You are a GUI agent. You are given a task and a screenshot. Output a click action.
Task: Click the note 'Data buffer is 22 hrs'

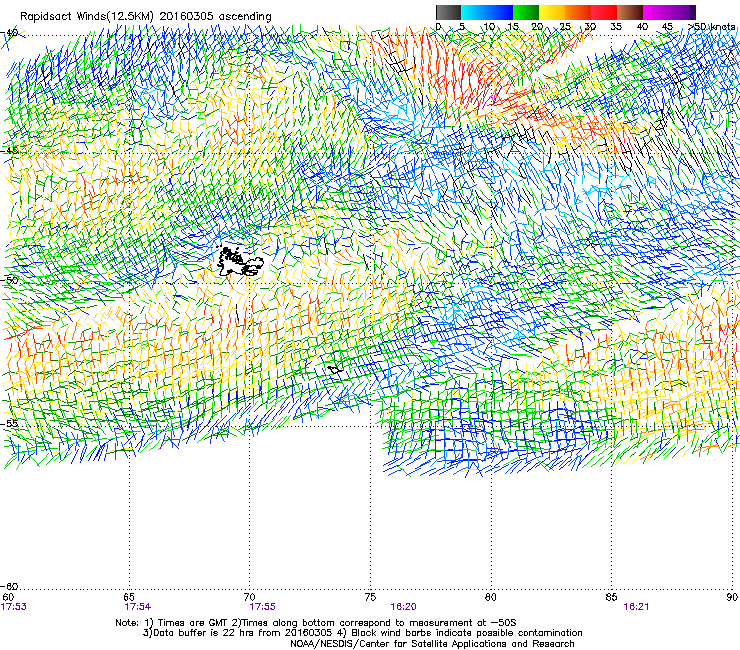coord(205,633)
